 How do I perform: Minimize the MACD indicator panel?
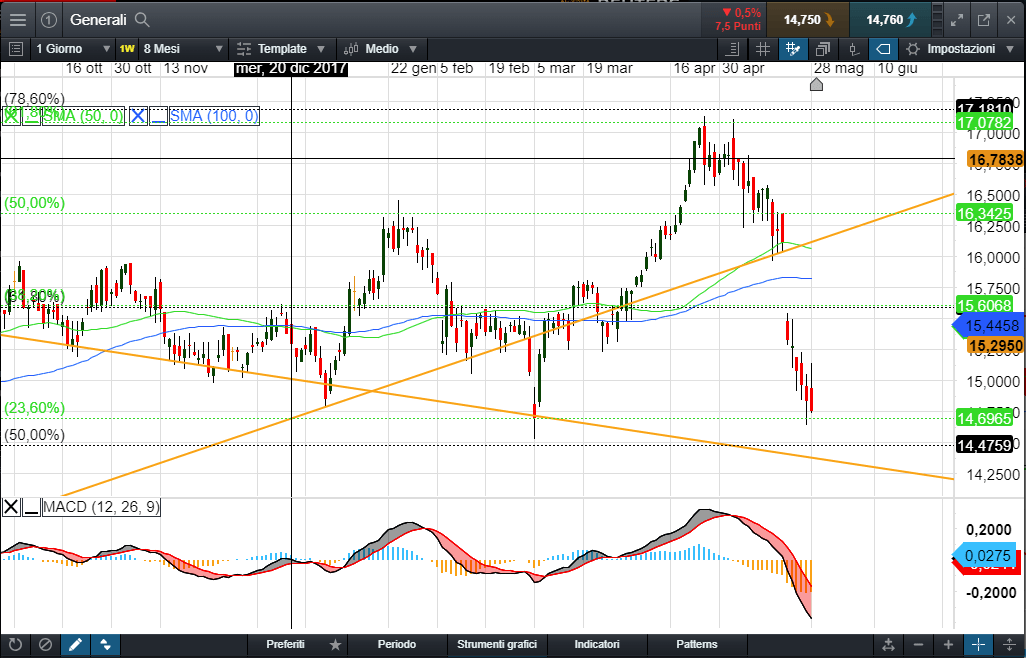click(31, 507)
